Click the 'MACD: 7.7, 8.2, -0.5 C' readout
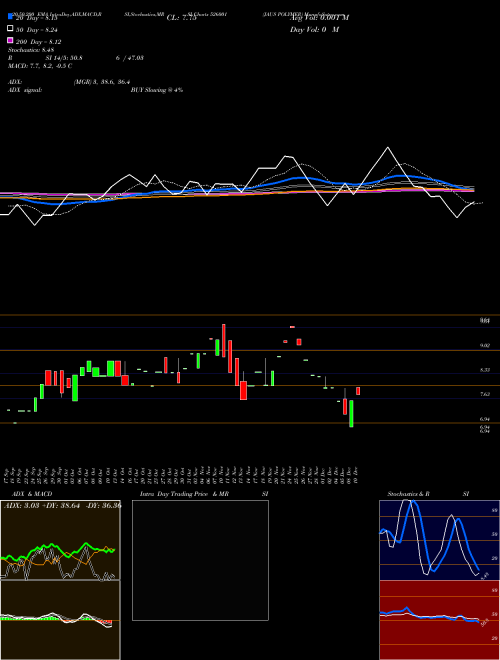 click(40, 66)
